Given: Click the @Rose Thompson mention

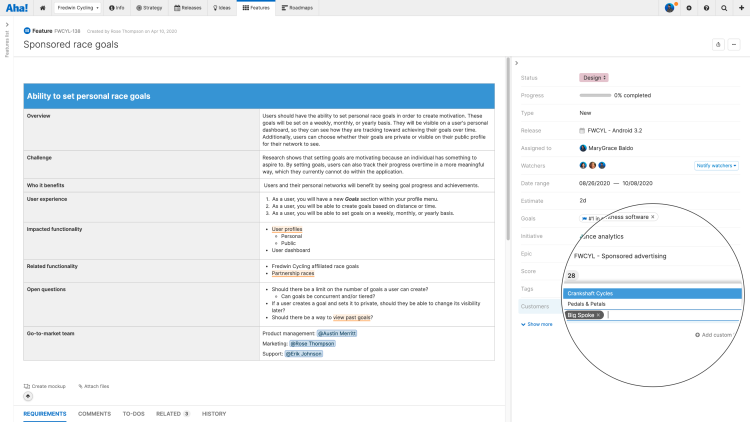Looking at the screenshot, I should [x=312, y=344].
